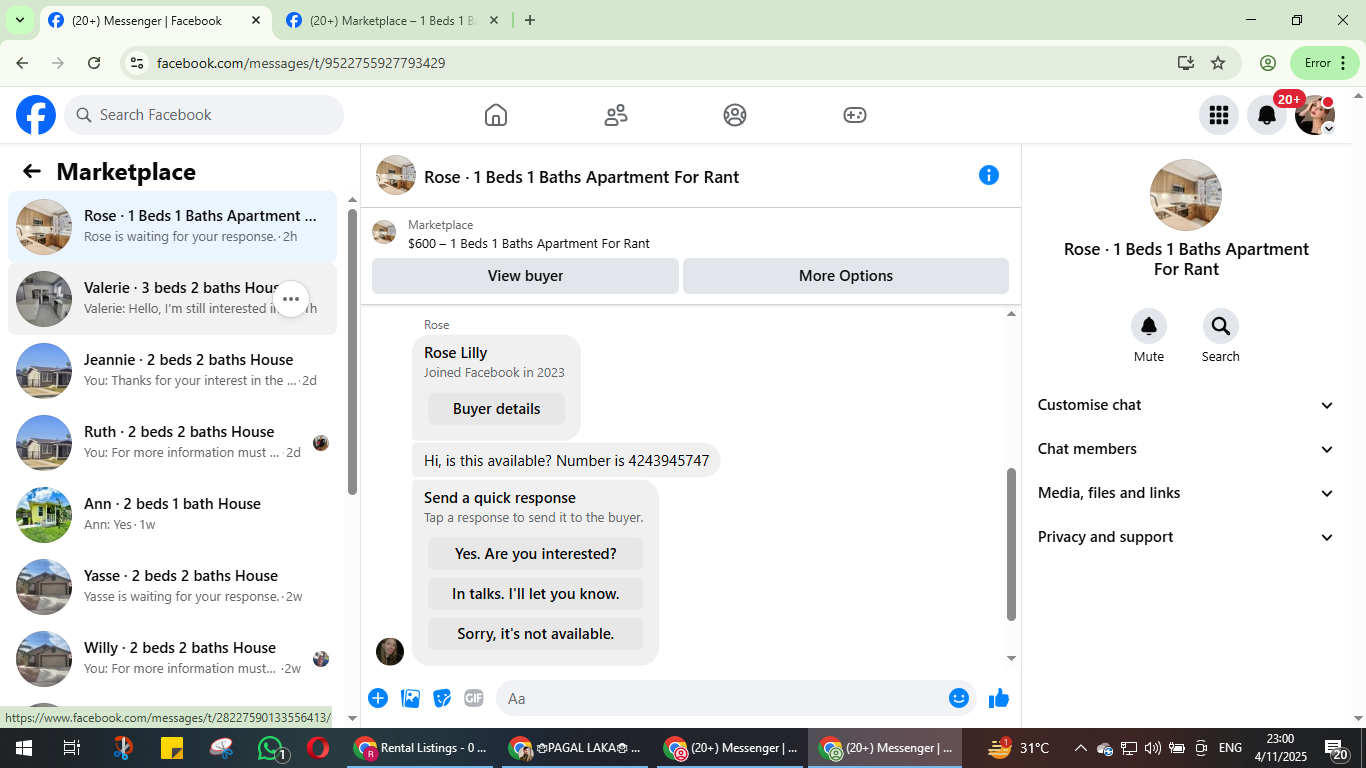Image resolution: width=1366 pixels, height=768 pixels.
Task: Expand the Customise chat section
Action: pyautogui.click(x=1186, y=405)
